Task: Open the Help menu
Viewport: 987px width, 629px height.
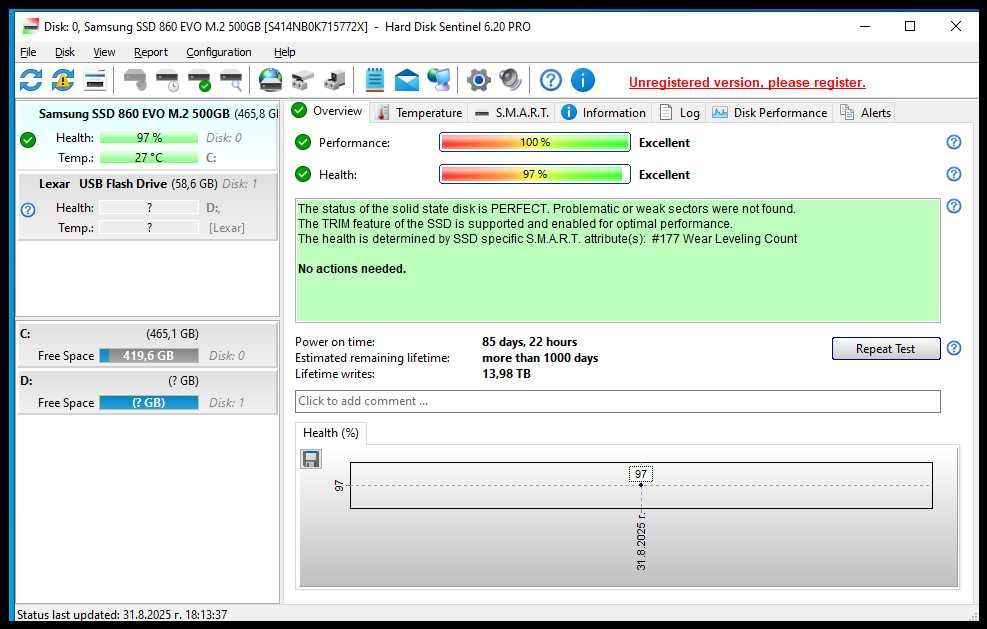Action: [285, 52]
